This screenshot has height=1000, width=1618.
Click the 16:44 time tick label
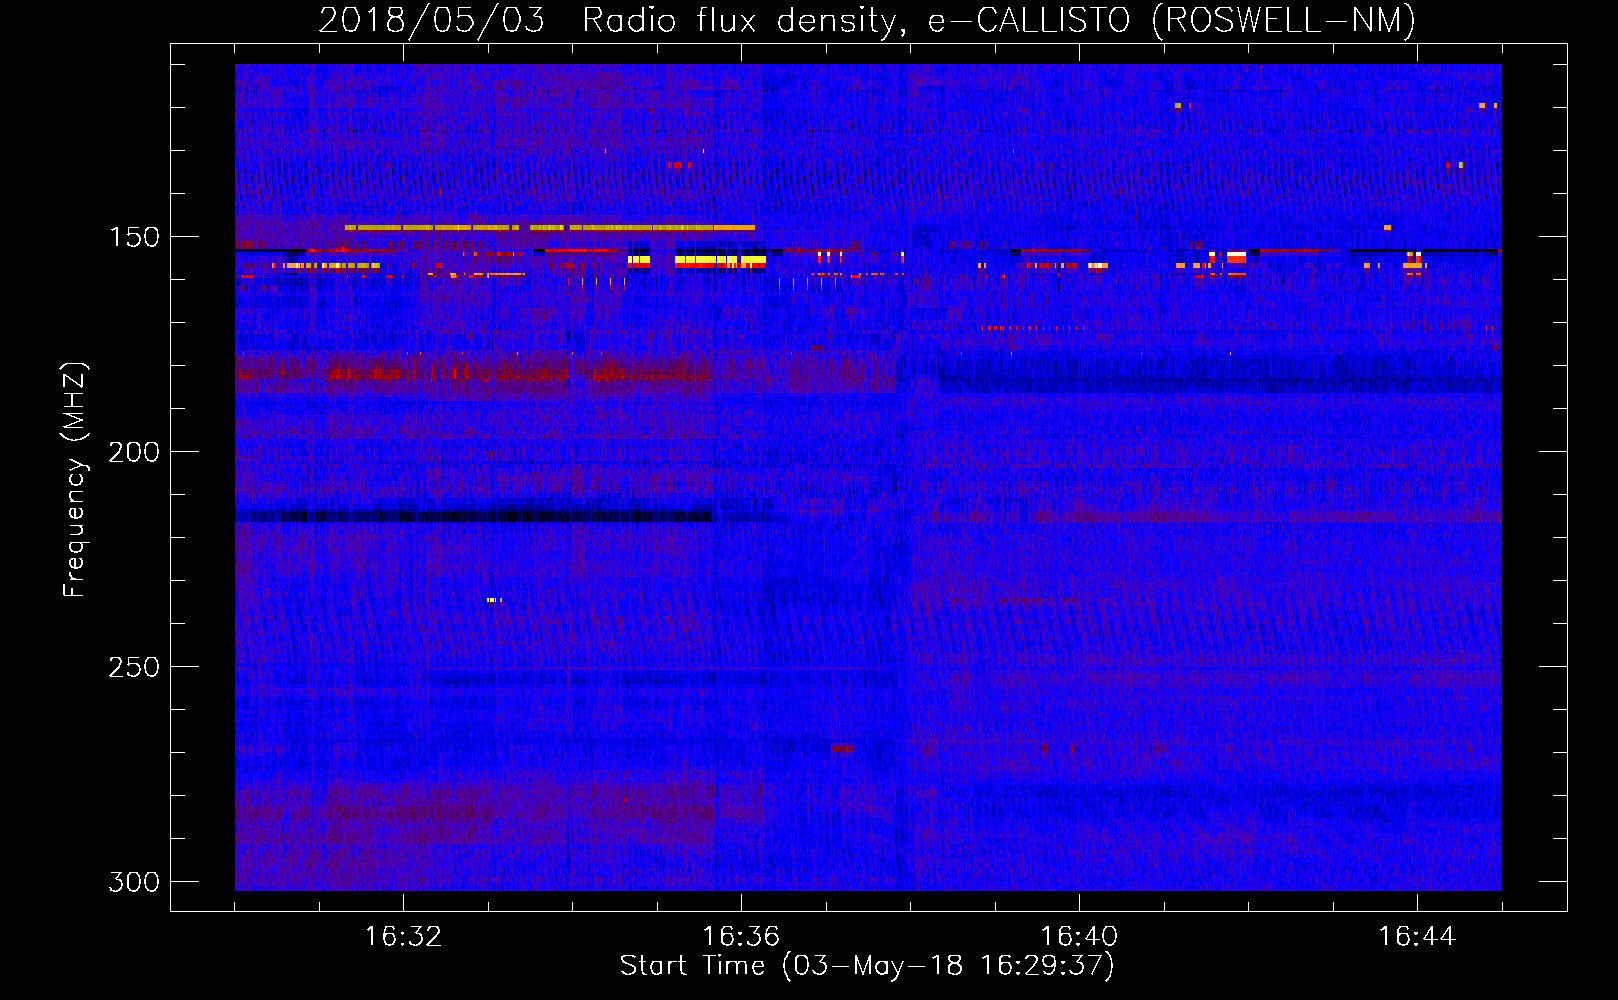click(x=1417, y=937)
